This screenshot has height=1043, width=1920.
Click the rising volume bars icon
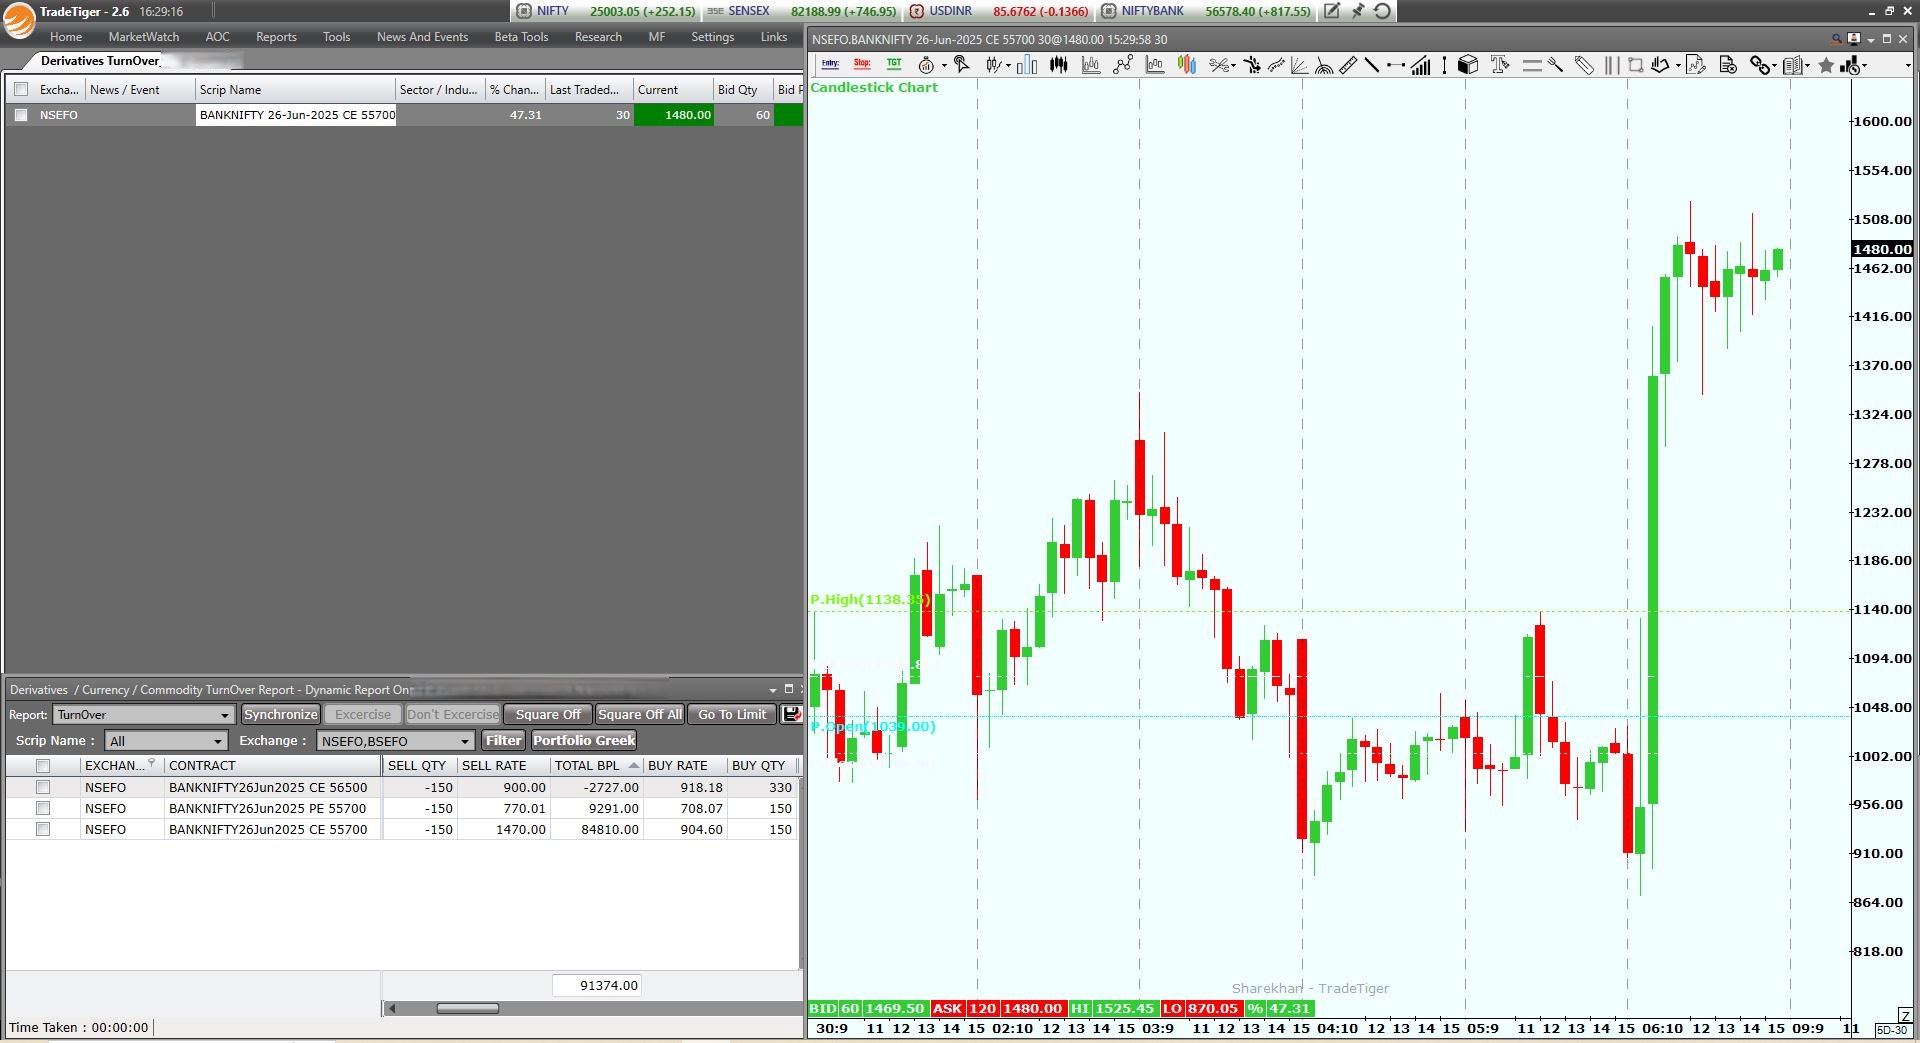click(1421, 65)
